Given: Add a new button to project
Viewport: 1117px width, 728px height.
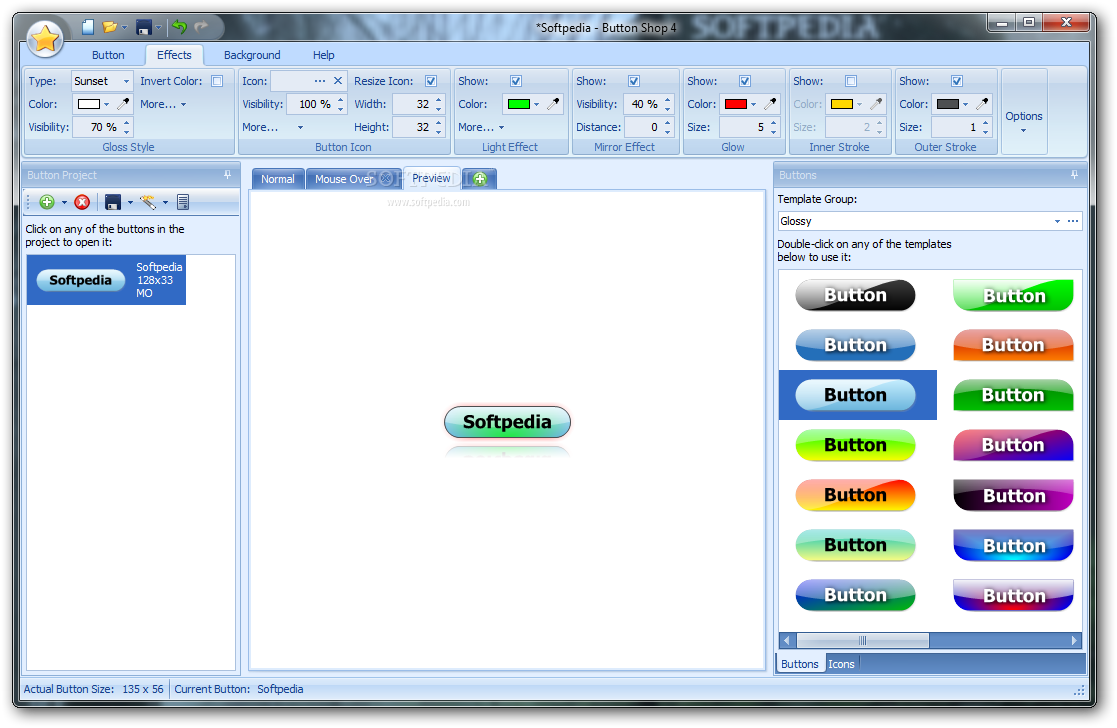Looking at the screenshot, I should tap(47, 202).
